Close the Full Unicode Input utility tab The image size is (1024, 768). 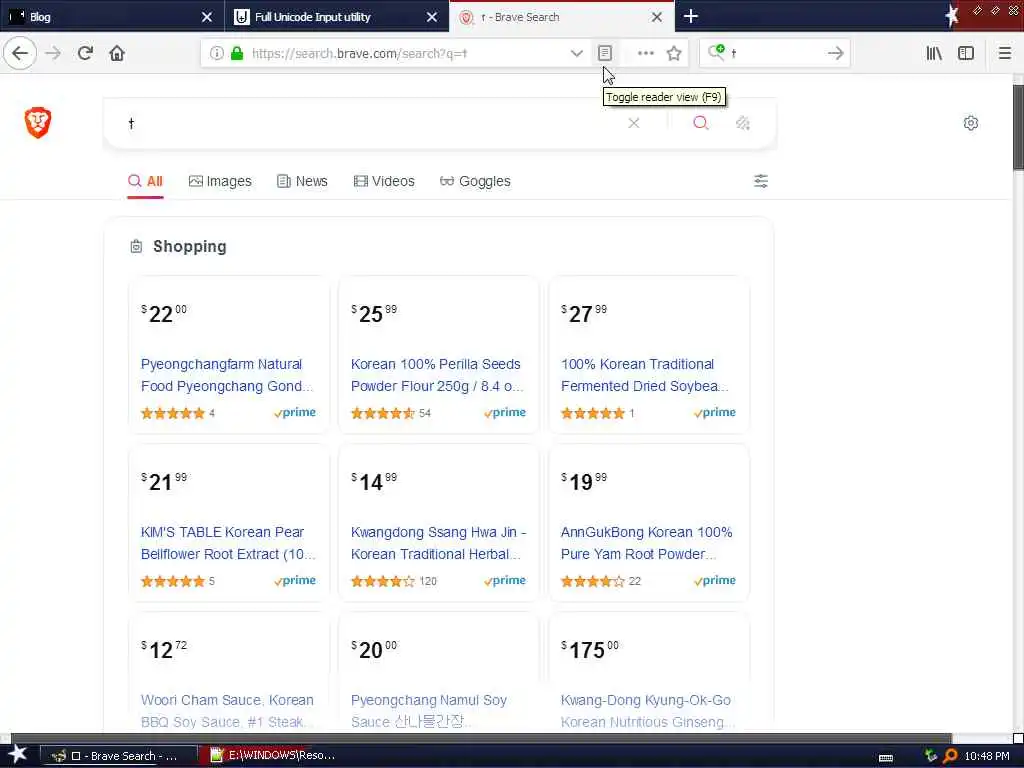pos(432,17)
